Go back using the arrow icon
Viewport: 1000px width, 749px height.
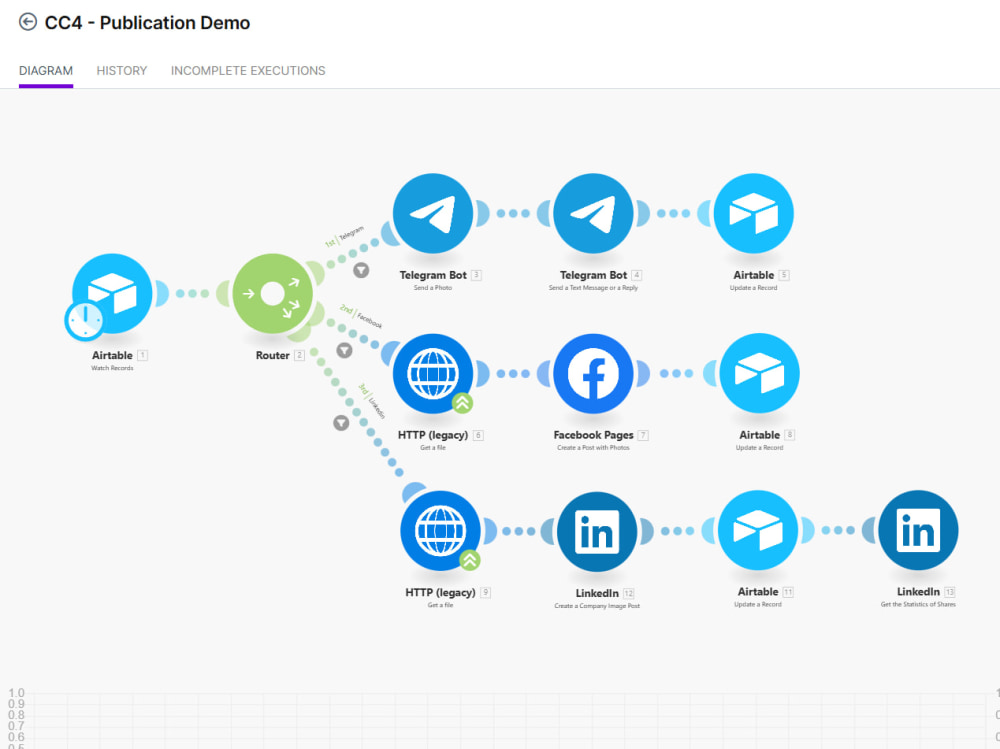[x=27, y=22]
